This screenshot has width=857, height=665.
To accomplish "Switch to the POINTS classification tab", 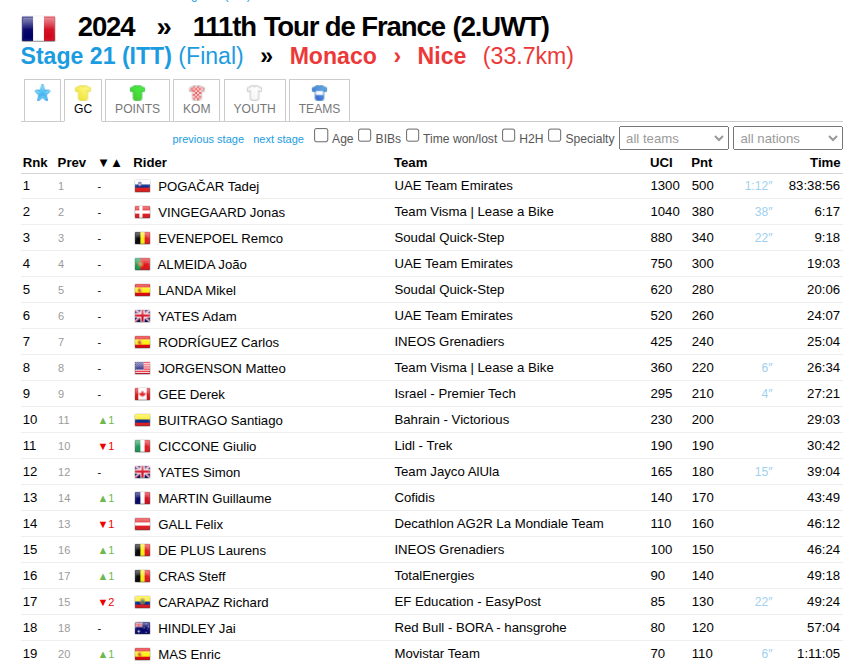I will point(137,100).
